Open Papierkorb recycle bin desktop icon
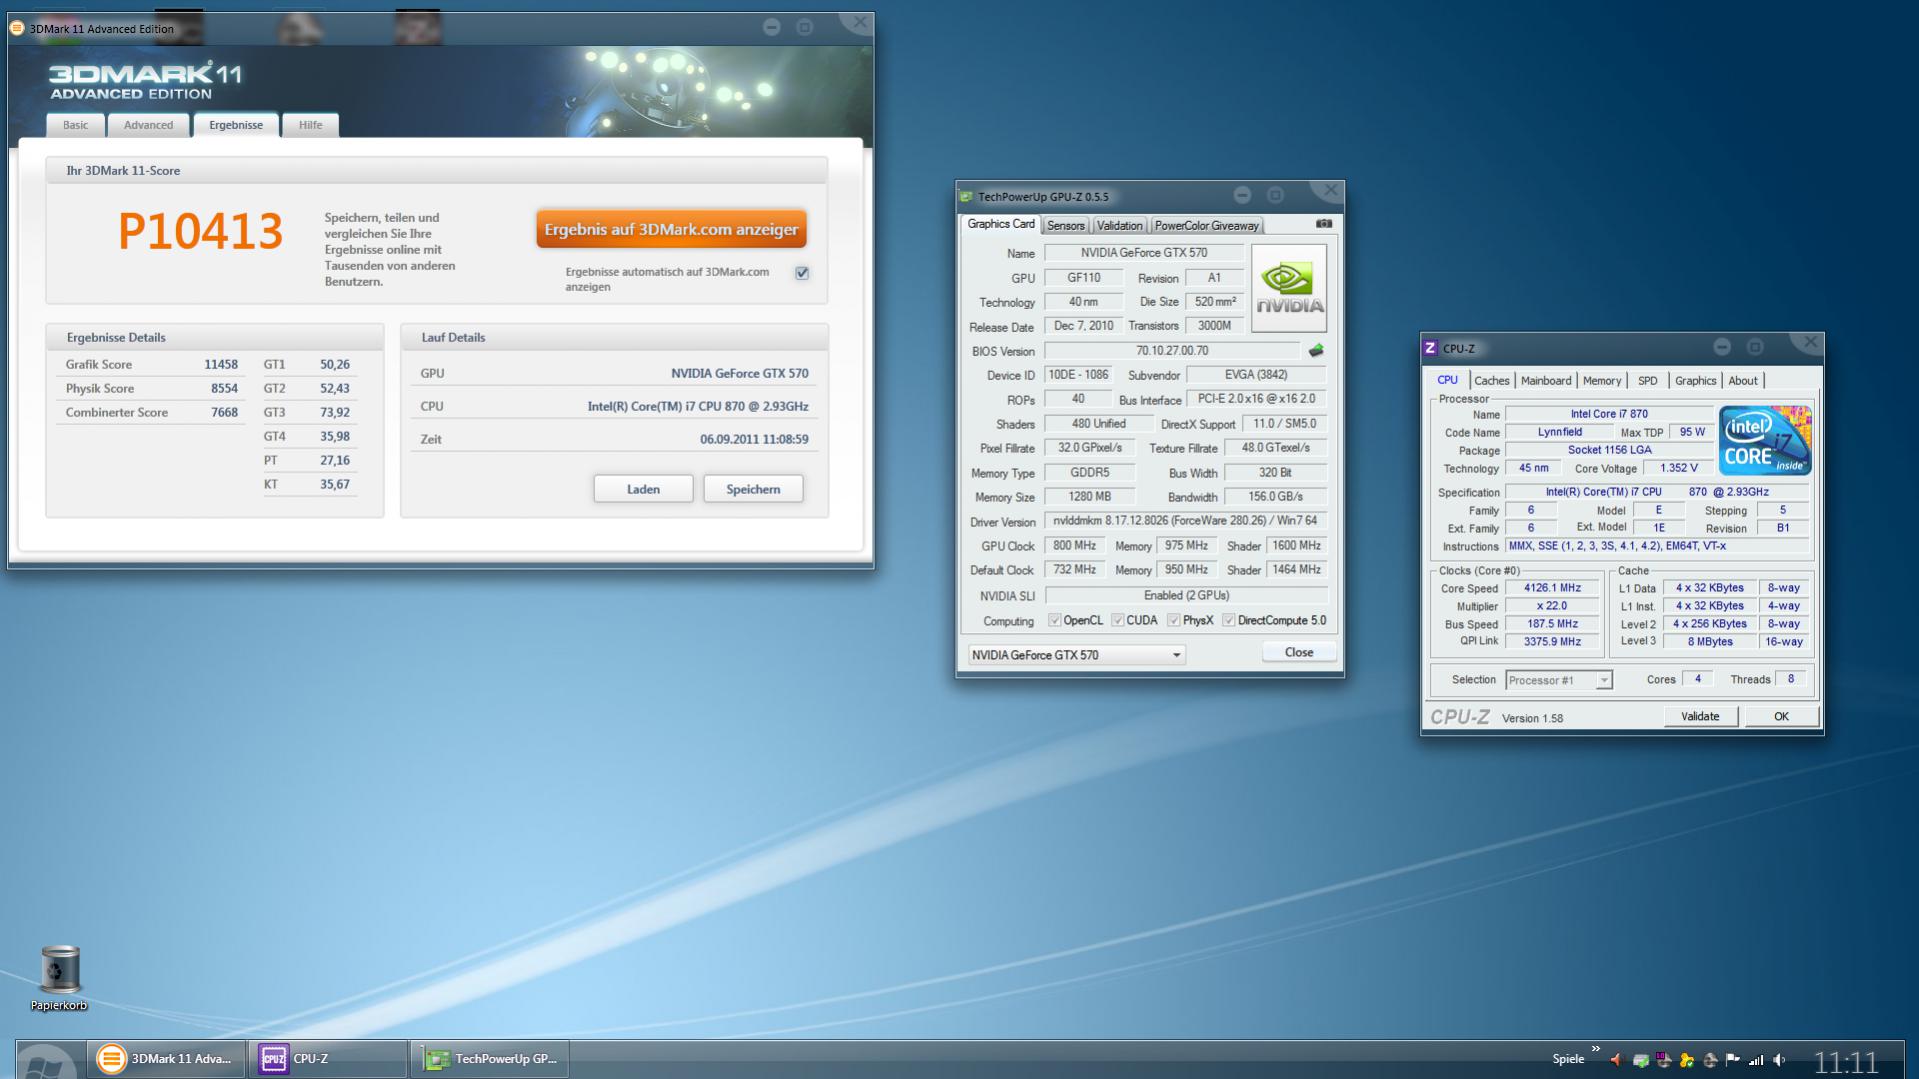The width and height of the screenshot is (1919, 1079). (x=59, y=978)
